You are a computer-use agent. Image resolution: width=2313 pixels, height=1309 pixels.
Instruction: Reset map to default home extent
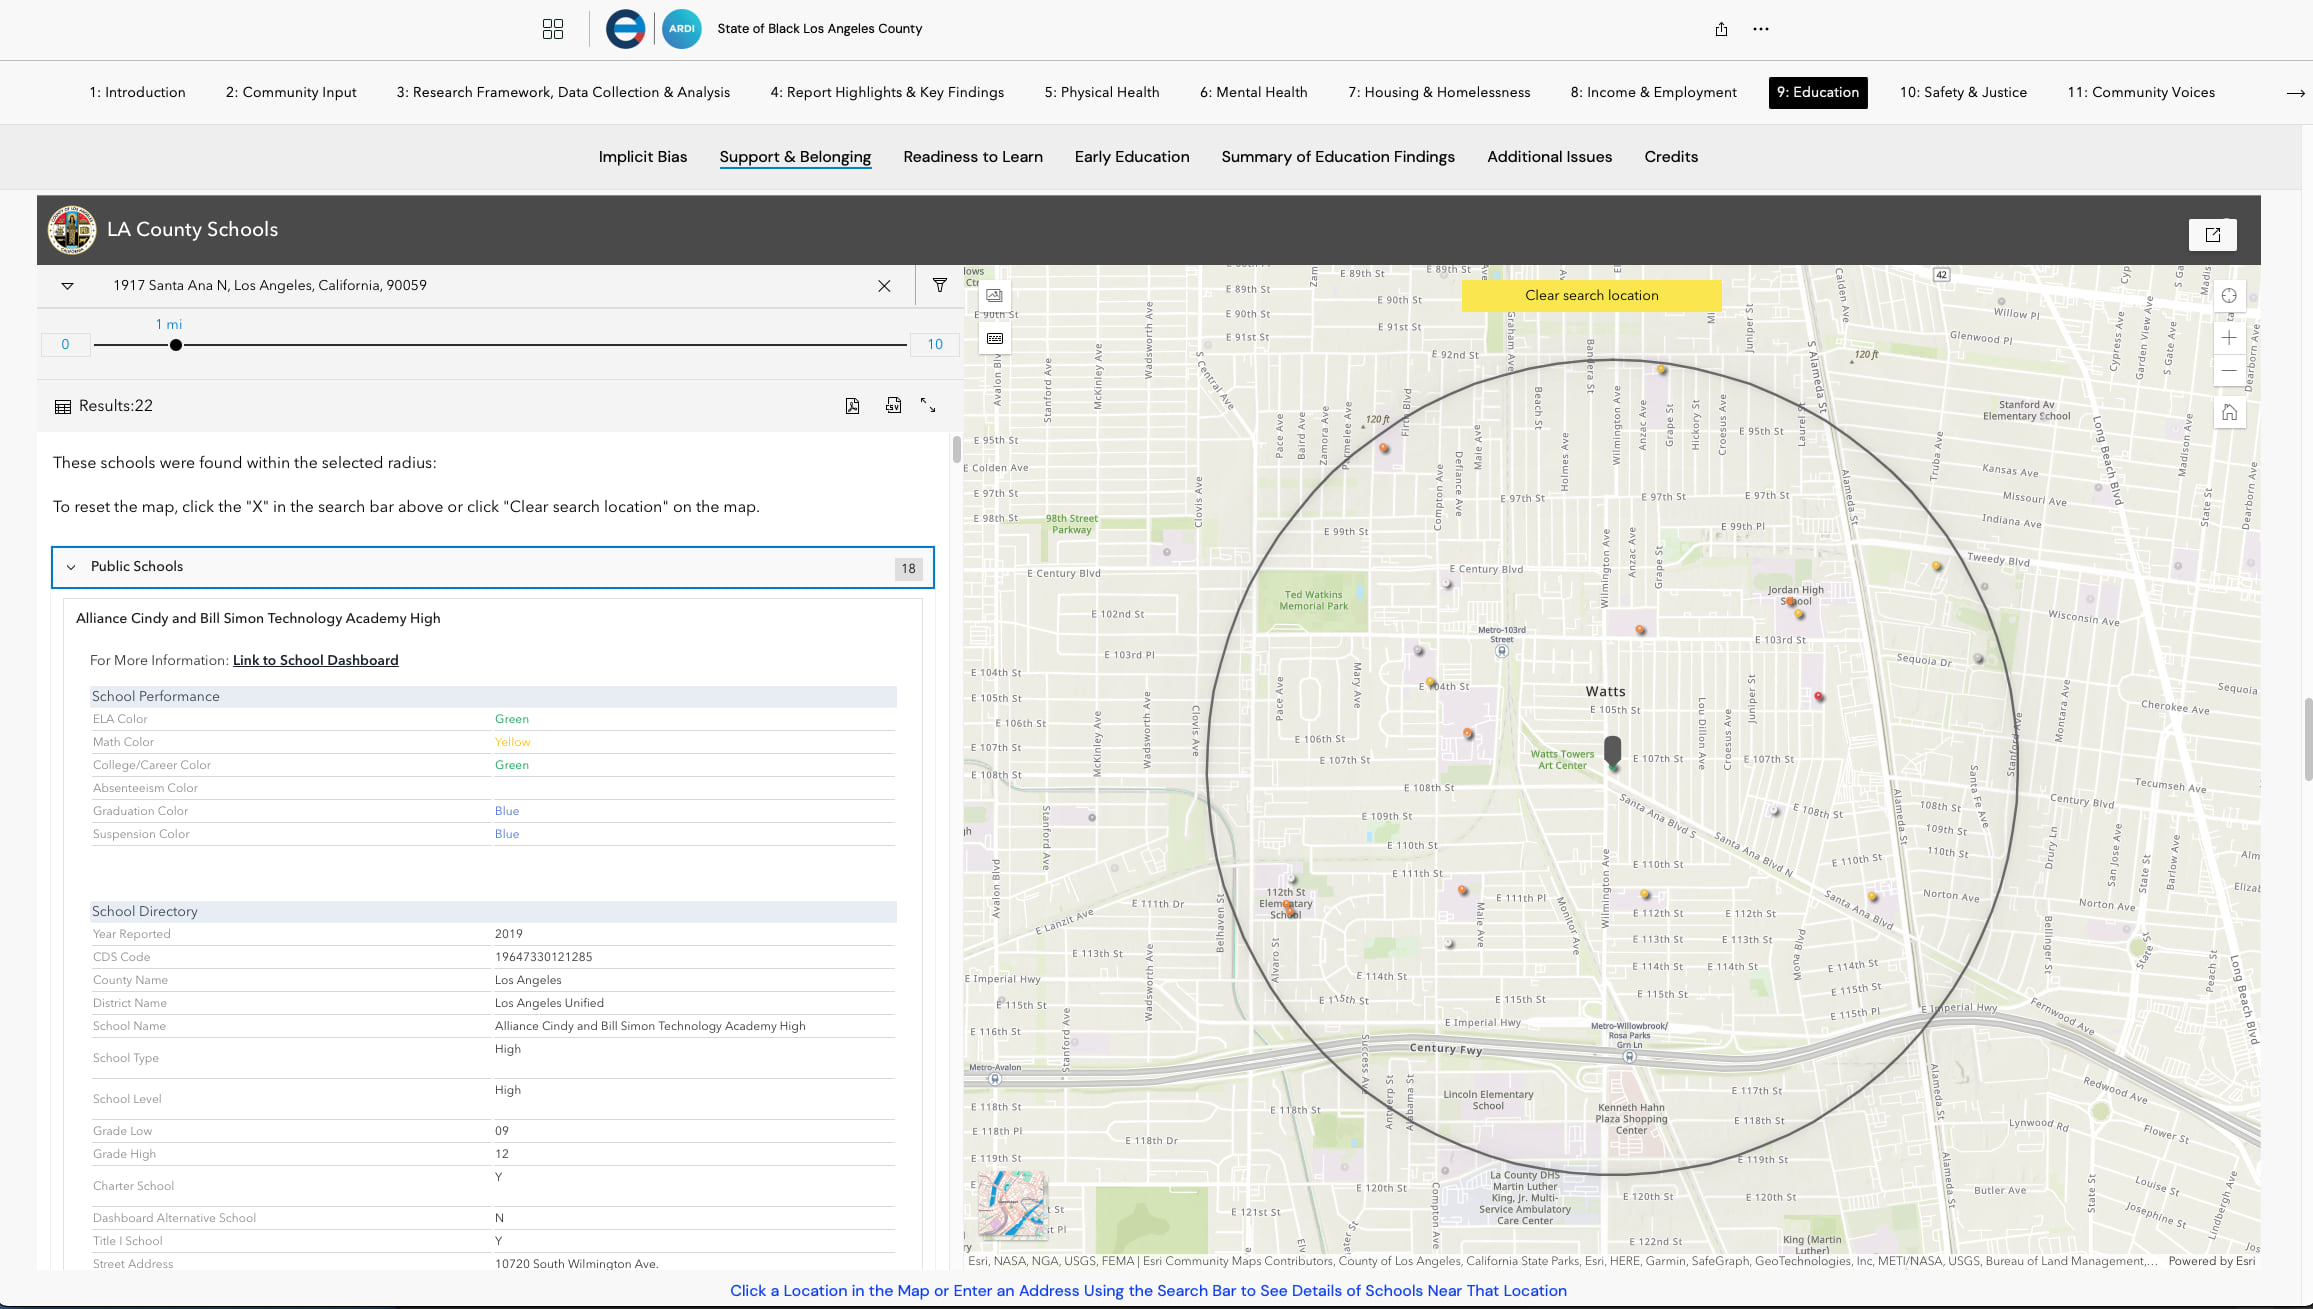pyautogui.click(x=2229, y=412)
